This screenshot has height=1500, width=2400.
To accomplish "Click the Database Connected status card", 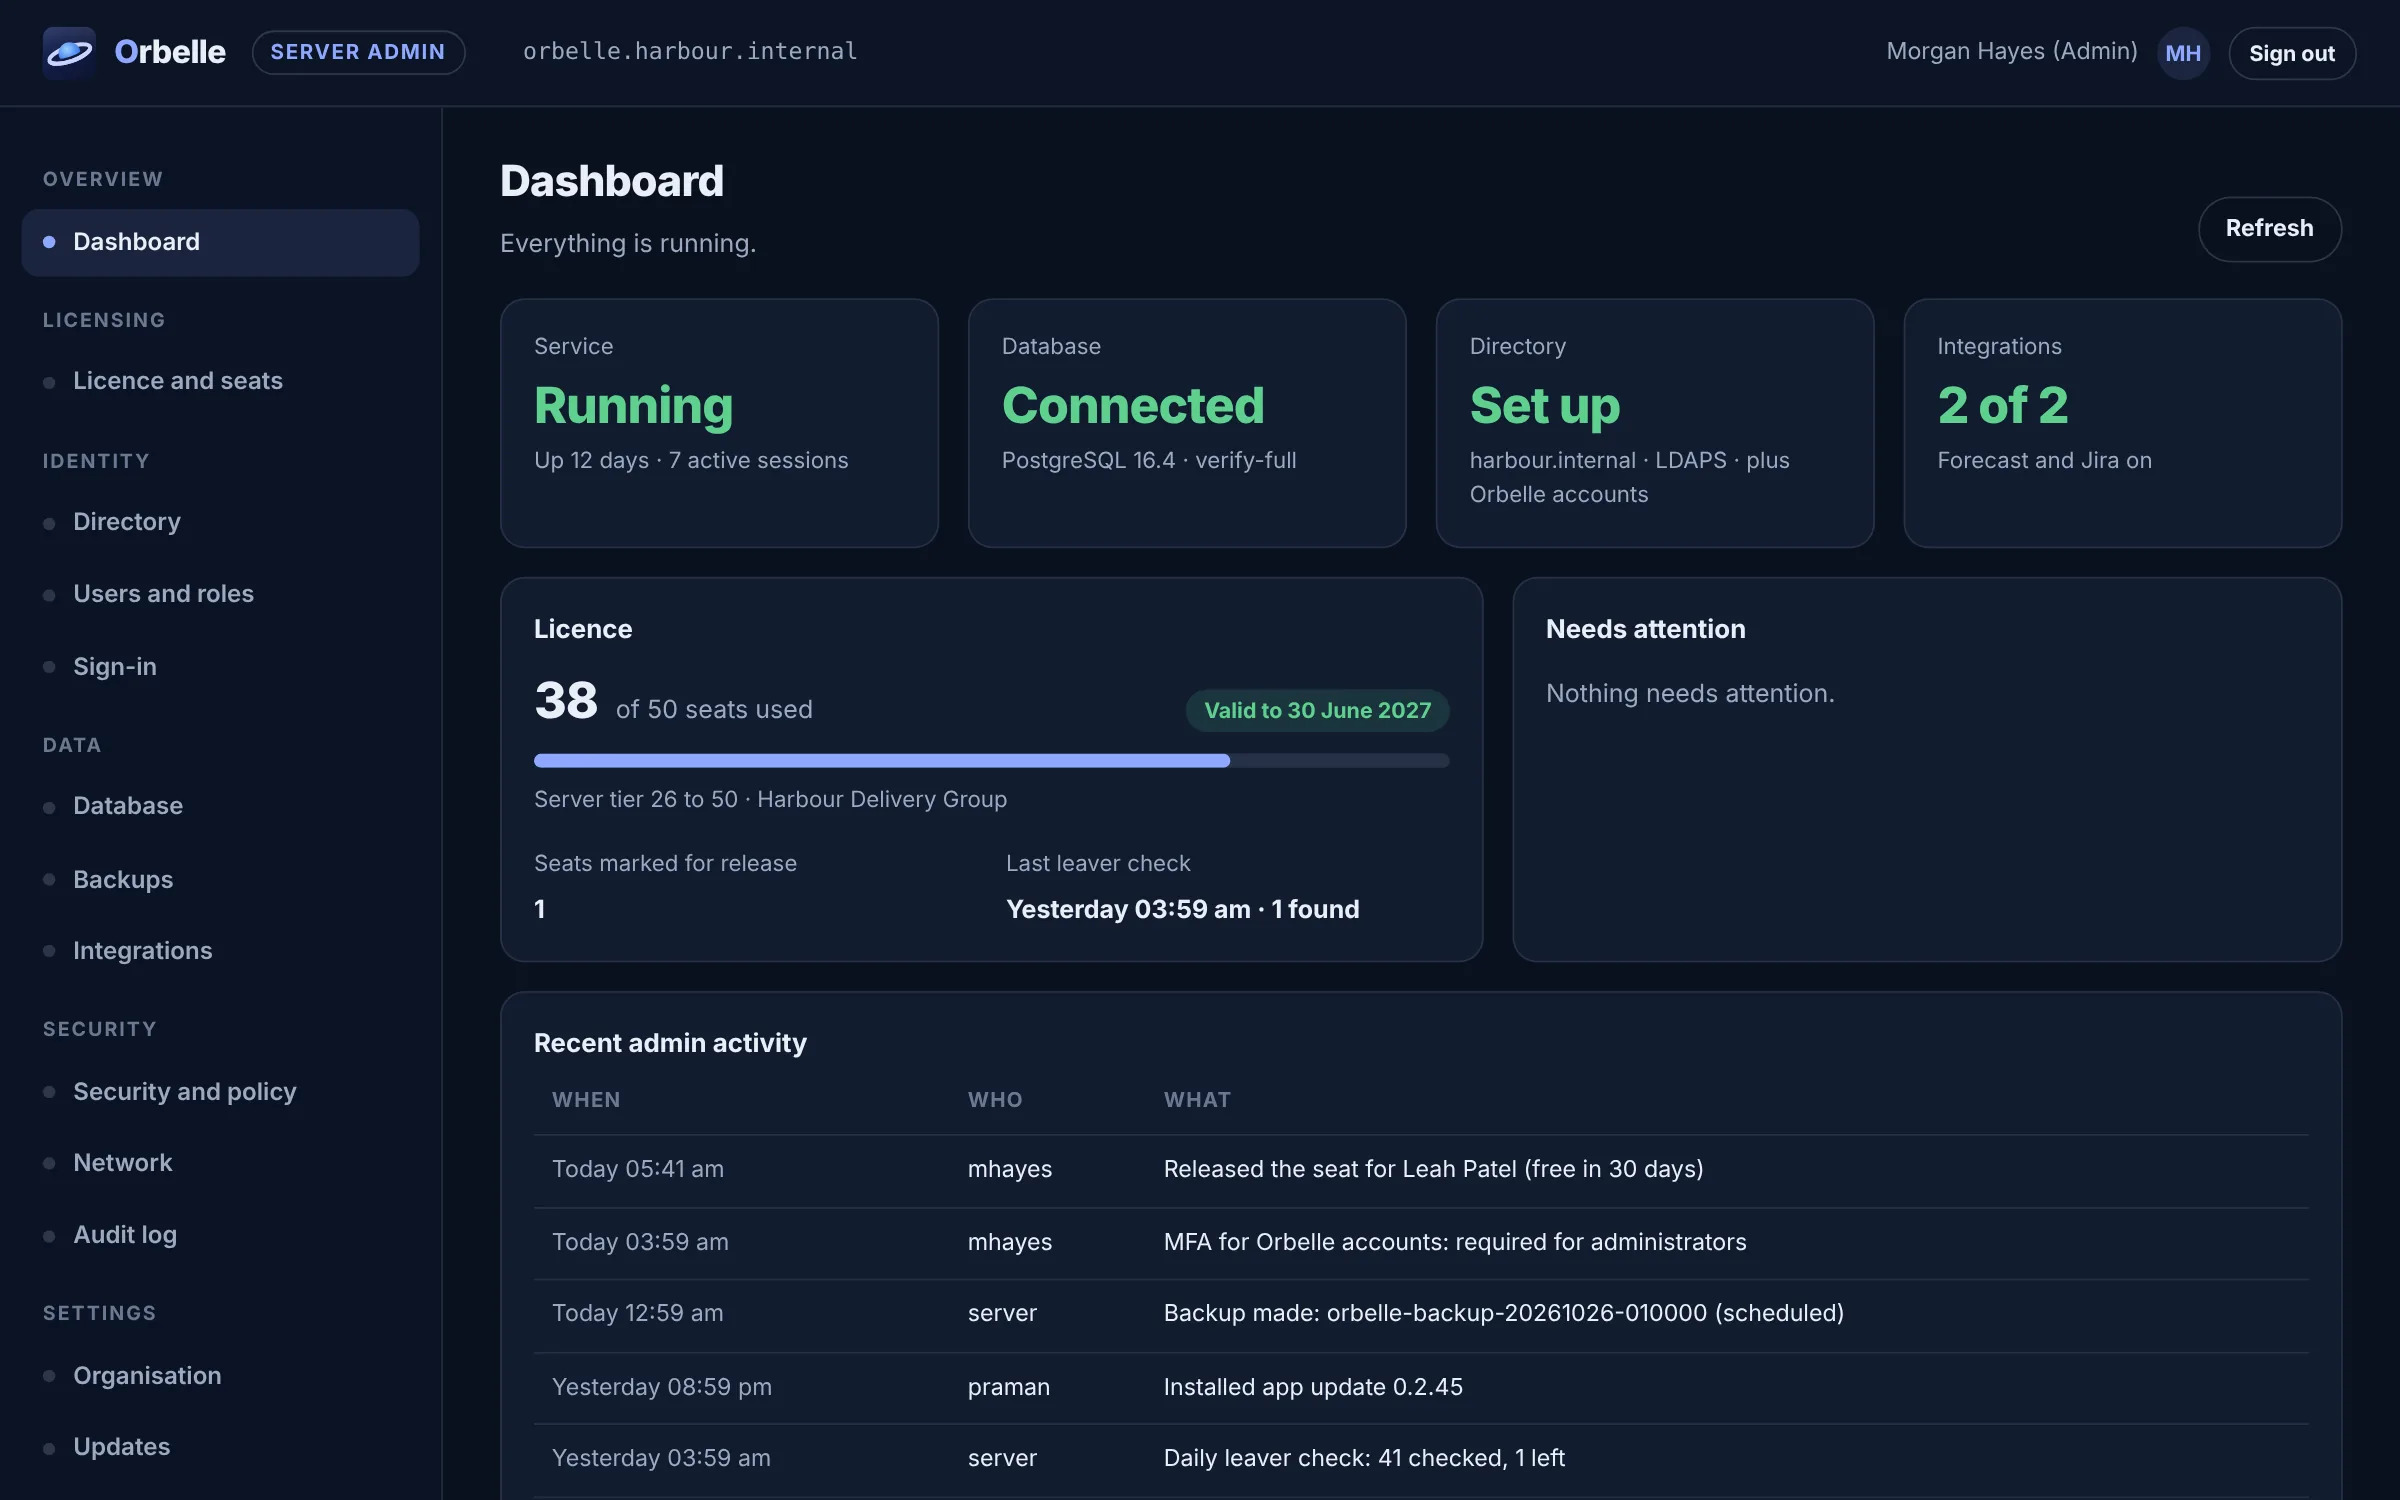I will pos(1187,423).
